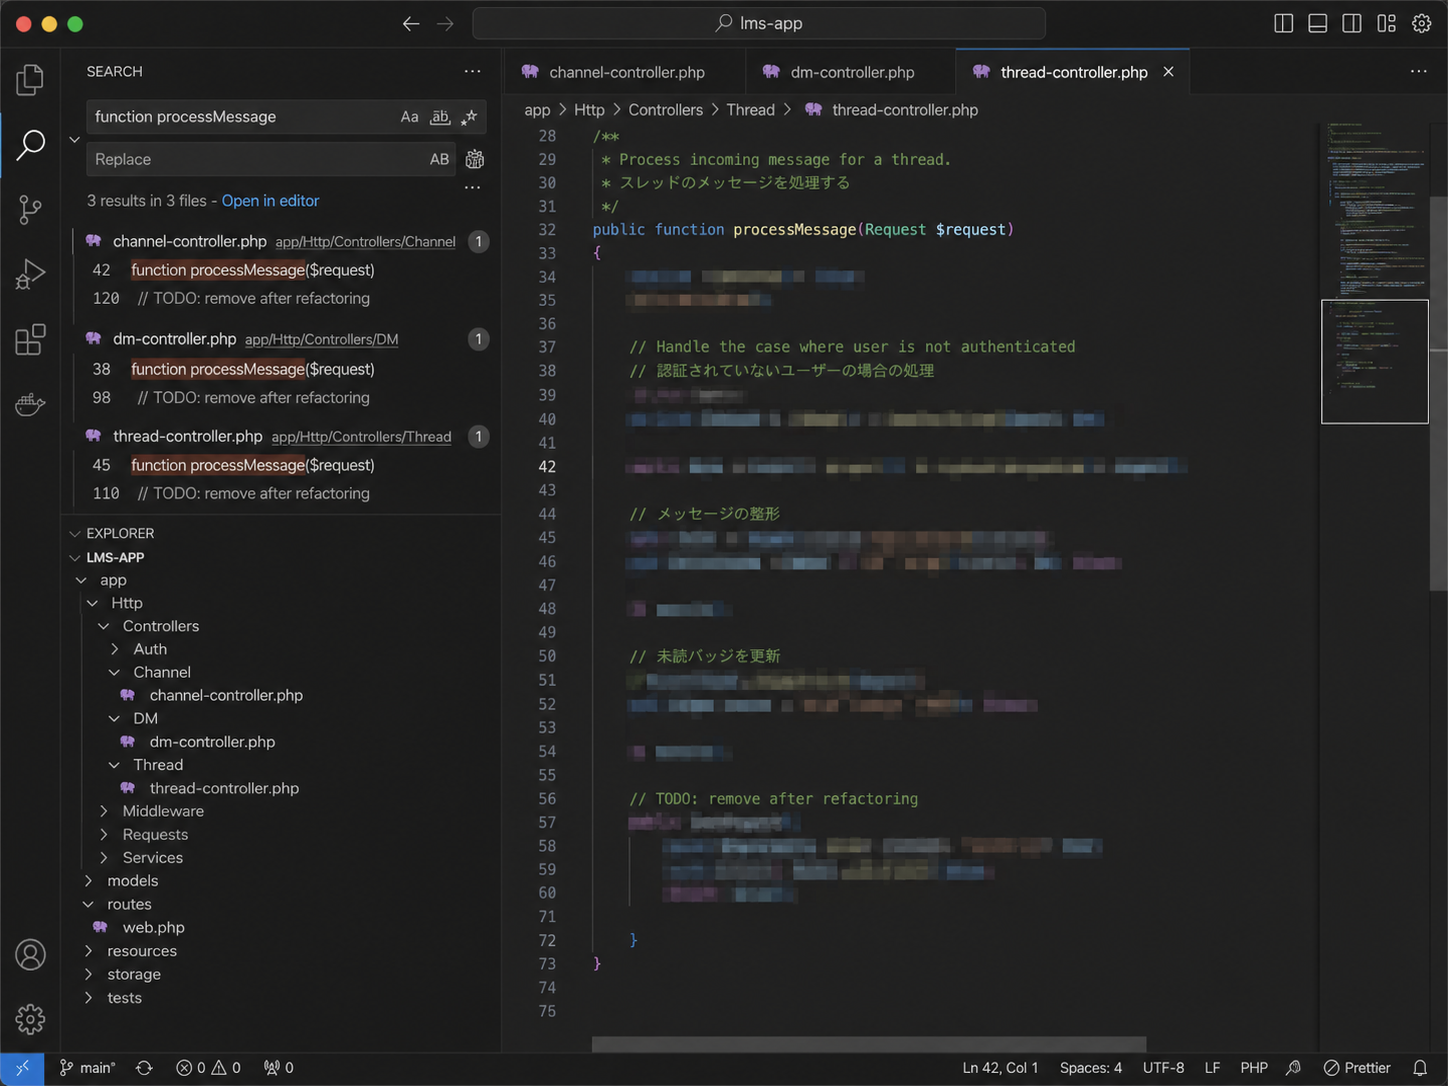
Task: Open line 45 result in thread-controller.php
Action: (x=252, y=465)
